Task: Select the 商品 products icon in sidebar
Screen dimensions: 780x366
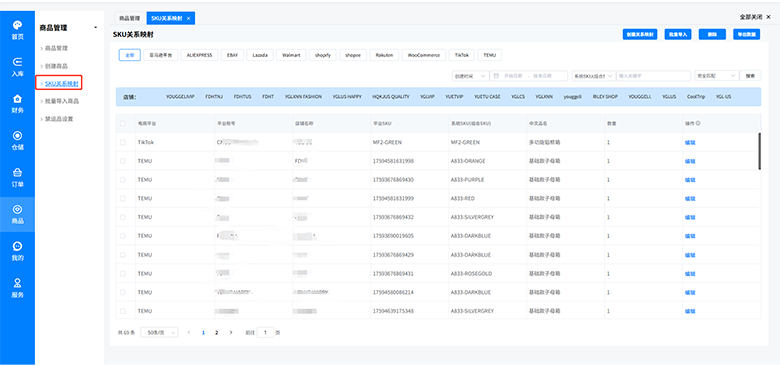Action: coord(17,209)
